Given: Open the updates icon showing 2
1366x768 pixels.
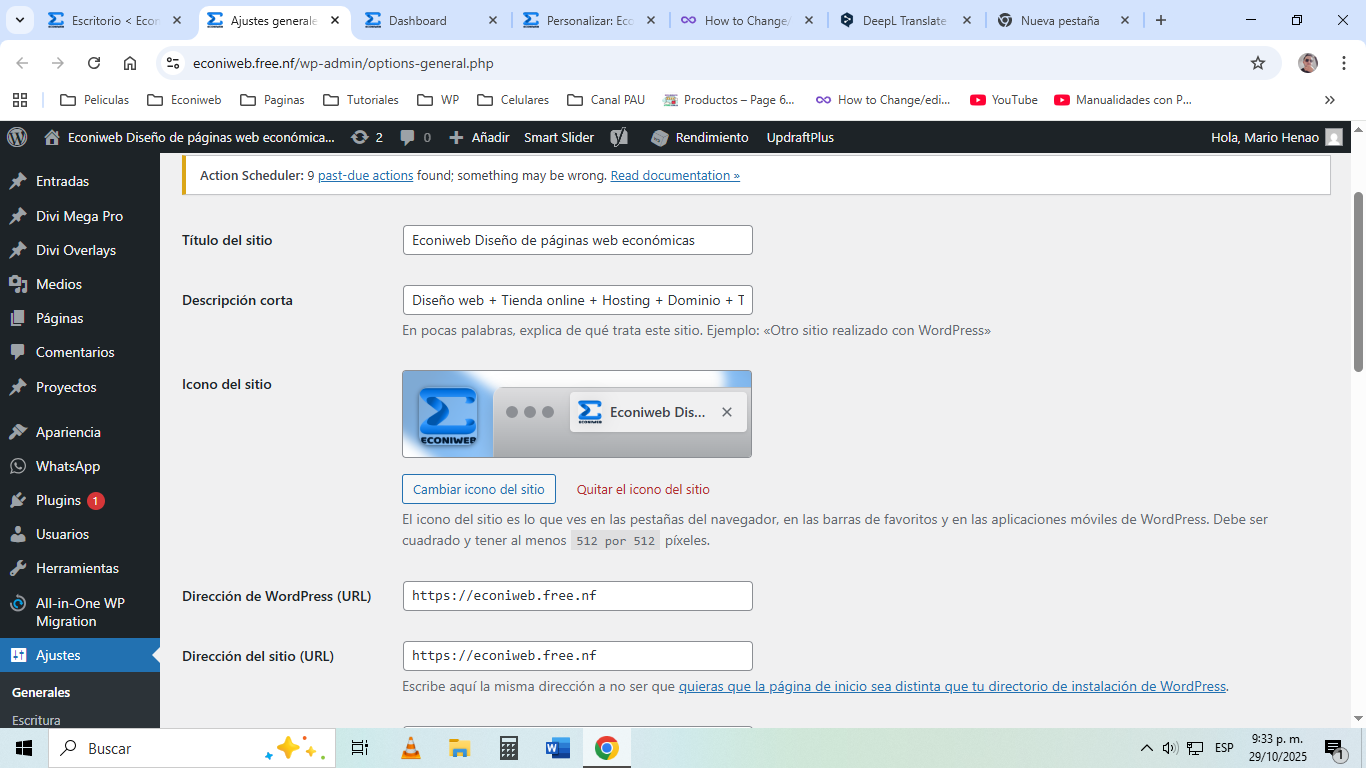Looking at the screenshot, I should [367, 137].
